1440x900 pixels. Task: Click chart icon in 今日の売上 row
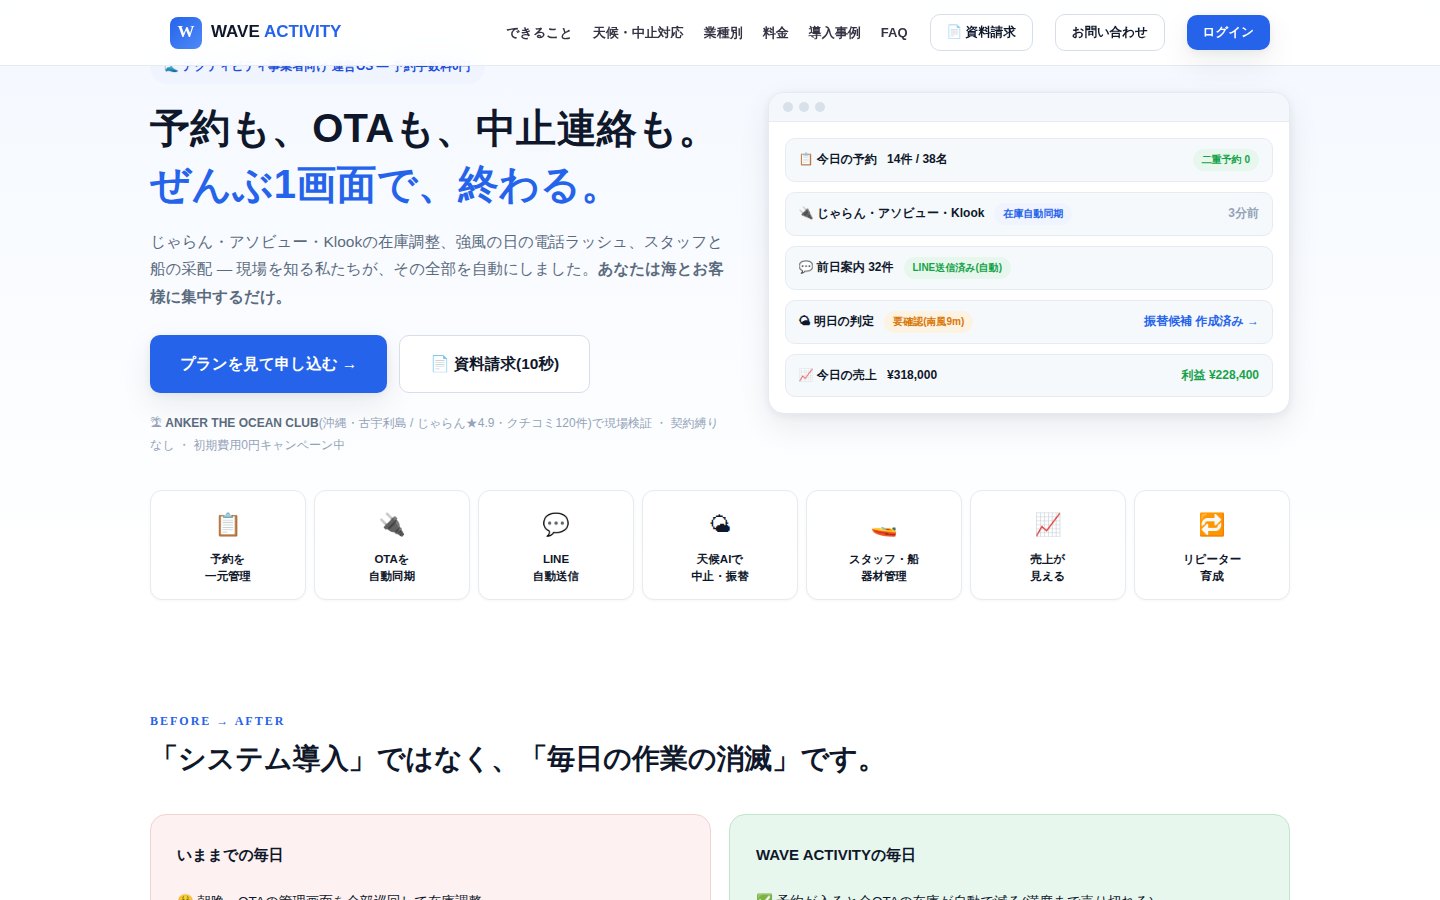tap(806, 375)
